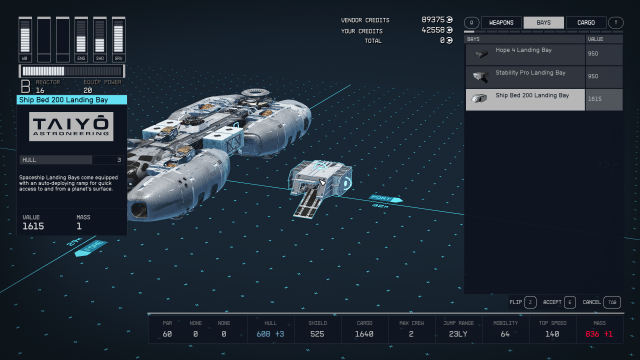This screenshot has width=640, height=360.
Task: Switch to the Weapons tab
Action: (x=501, y=22)
